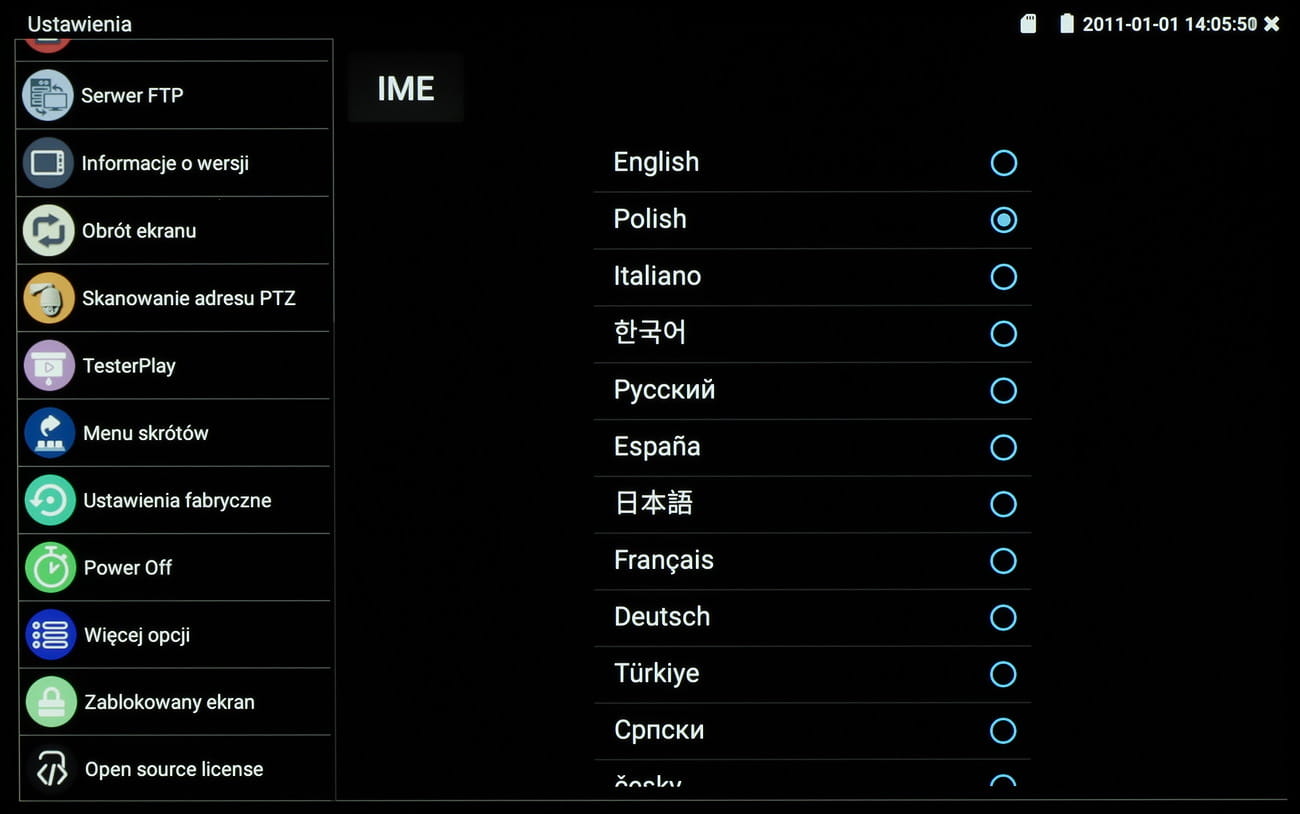Open the Open source license entry
This screenshot has width=1300, height=814.
174,769
